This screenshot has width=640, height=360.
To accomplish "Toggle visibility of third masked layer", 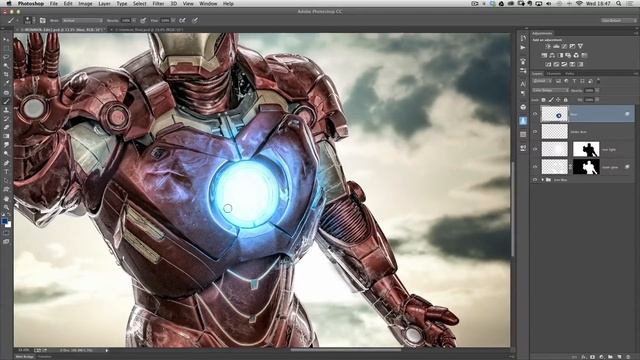I will tap(535, 149).
